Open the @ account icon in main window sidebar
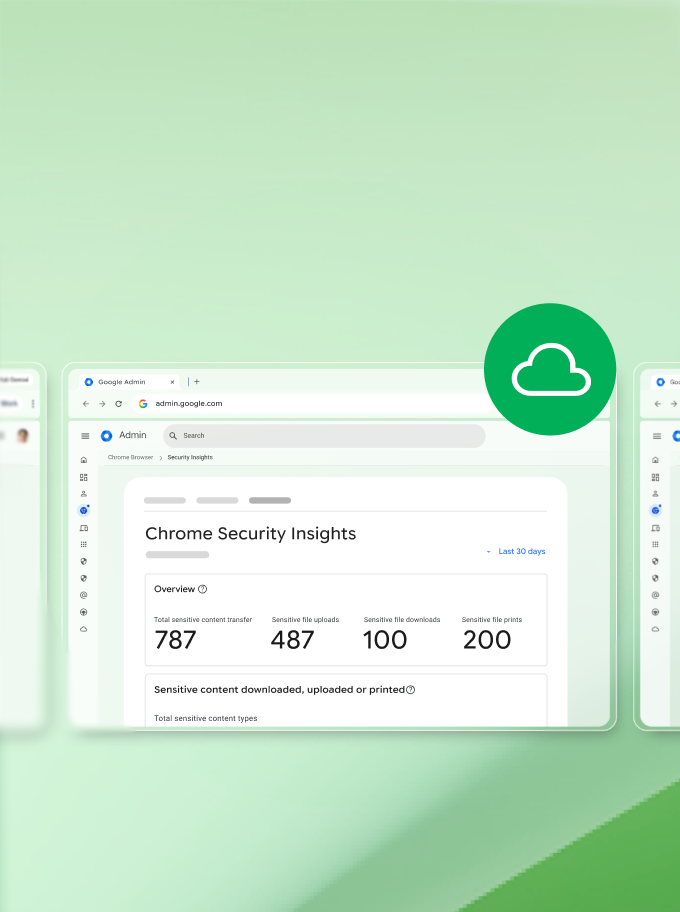The height and width of the screenshot is (912, 680). [x=84, y=595]
